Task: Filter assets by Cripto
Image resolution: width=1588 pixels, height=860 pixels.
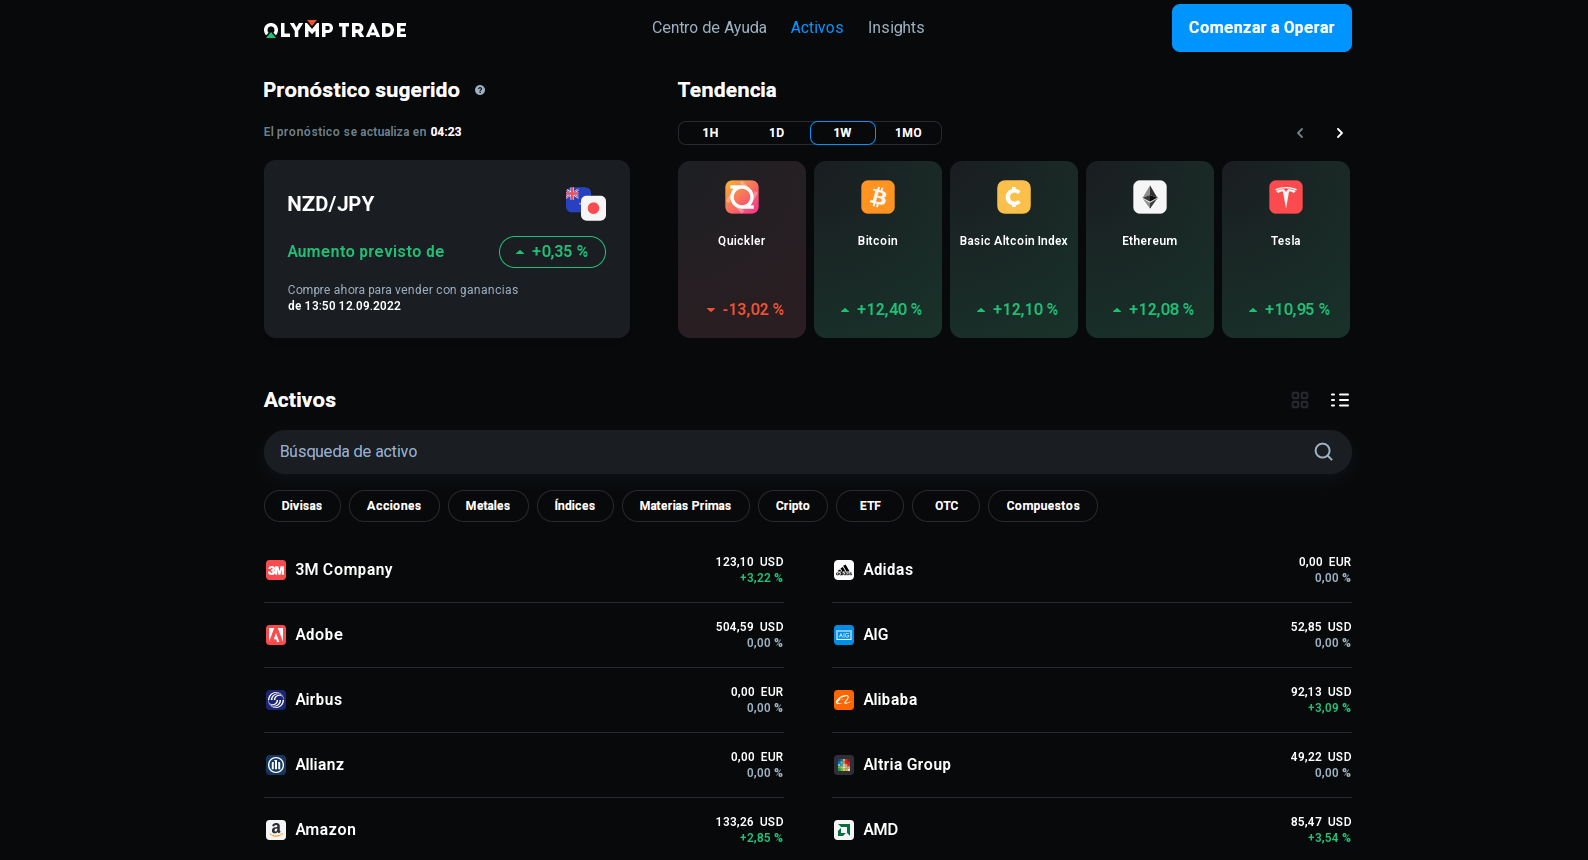Action: point(793,506)
